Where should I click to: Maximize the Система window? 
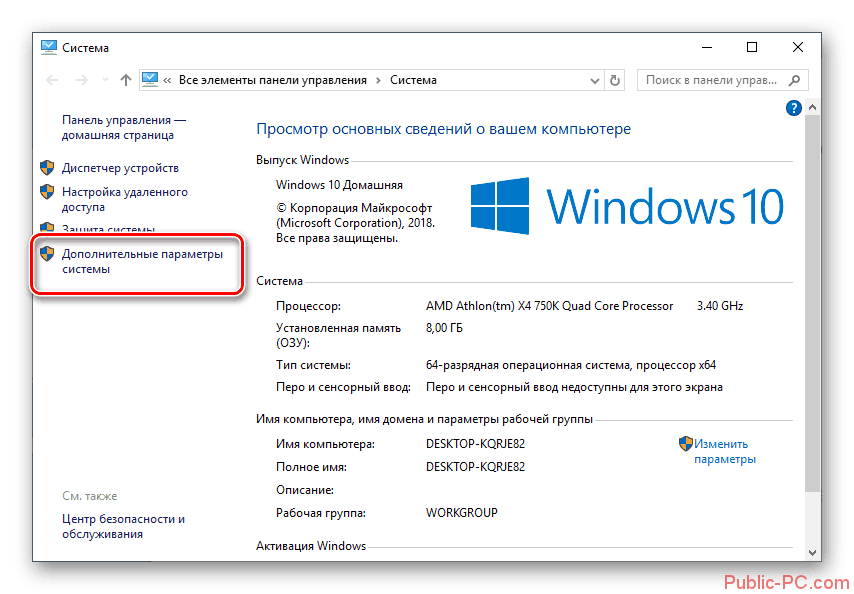tap(752, 47)
